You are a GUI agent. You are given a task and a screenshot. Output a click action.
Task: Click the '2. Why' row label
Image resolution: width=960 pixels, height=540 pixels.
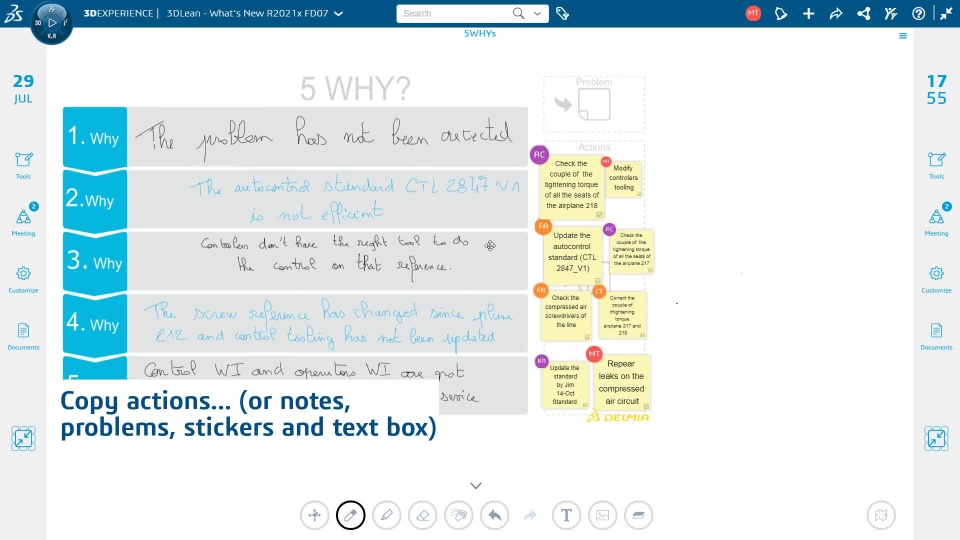(94, 199)
